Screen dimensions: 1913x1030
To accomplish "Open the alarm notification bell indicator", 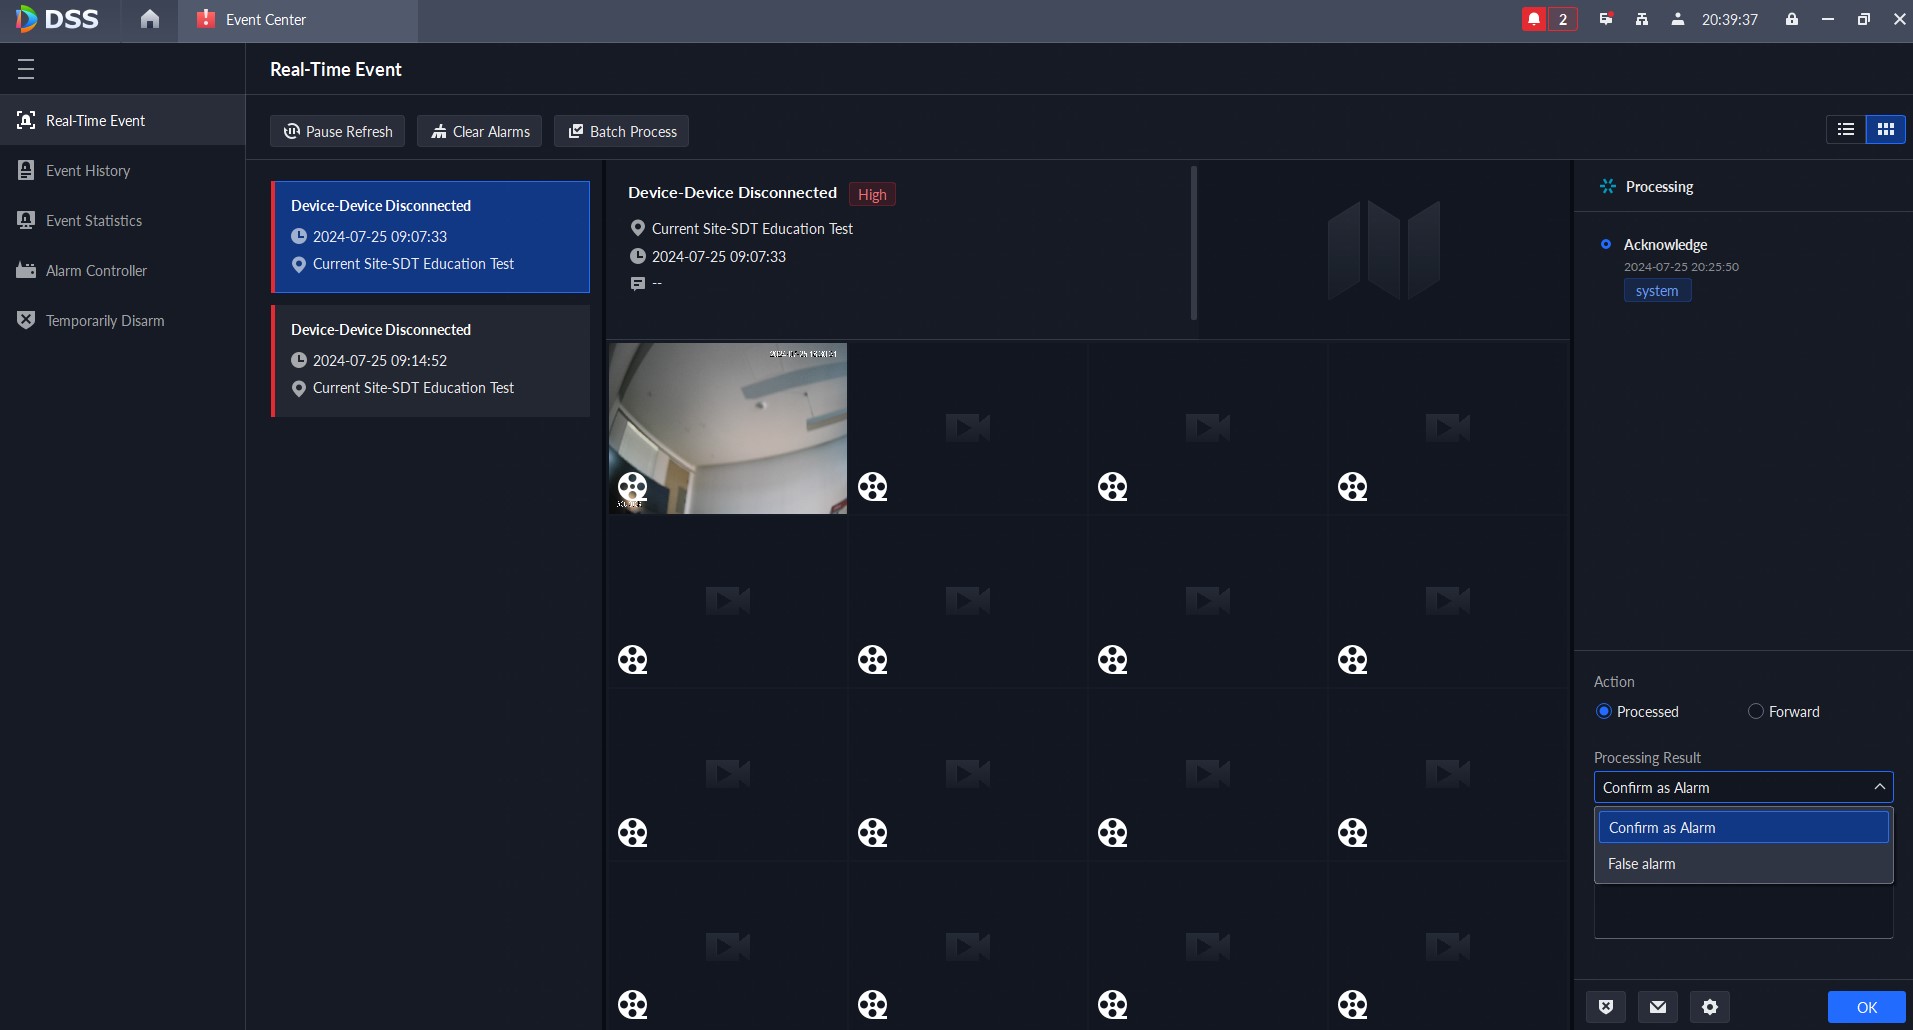I will tap(1535, 19).
